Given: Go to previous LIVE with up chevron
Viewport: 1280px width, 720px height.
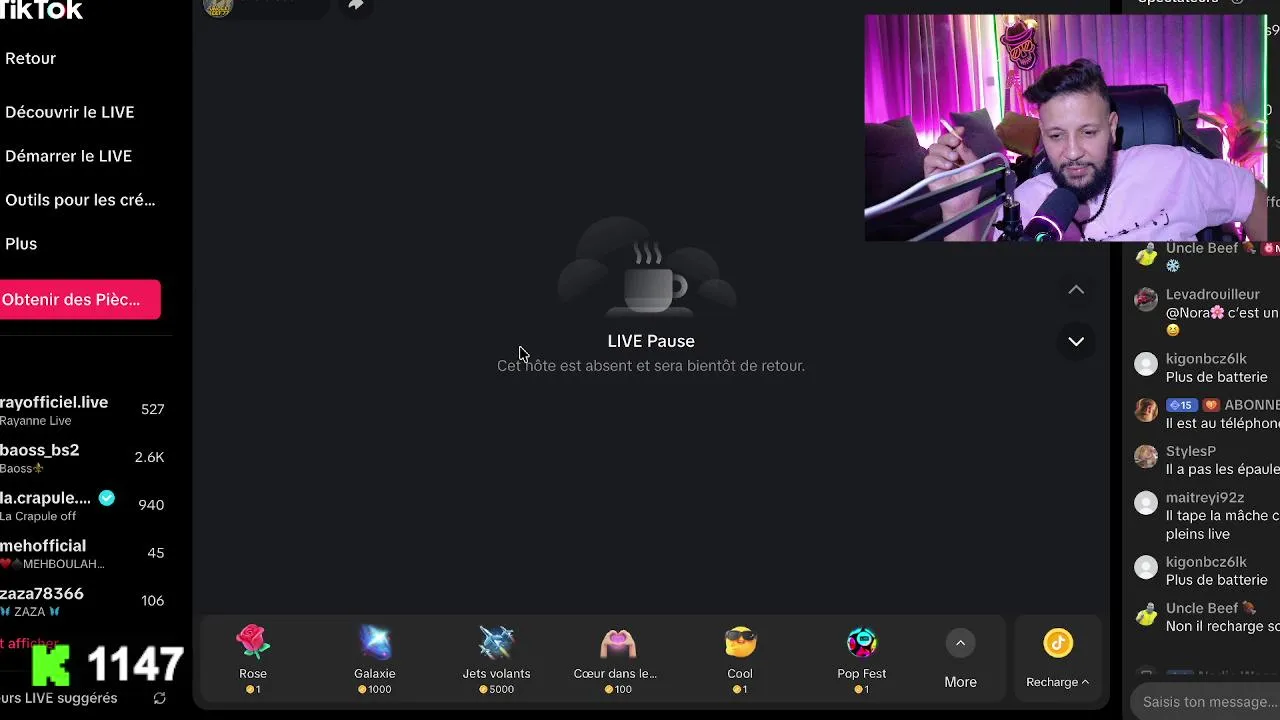Looking at the screenshot, I should [1076, 290].
